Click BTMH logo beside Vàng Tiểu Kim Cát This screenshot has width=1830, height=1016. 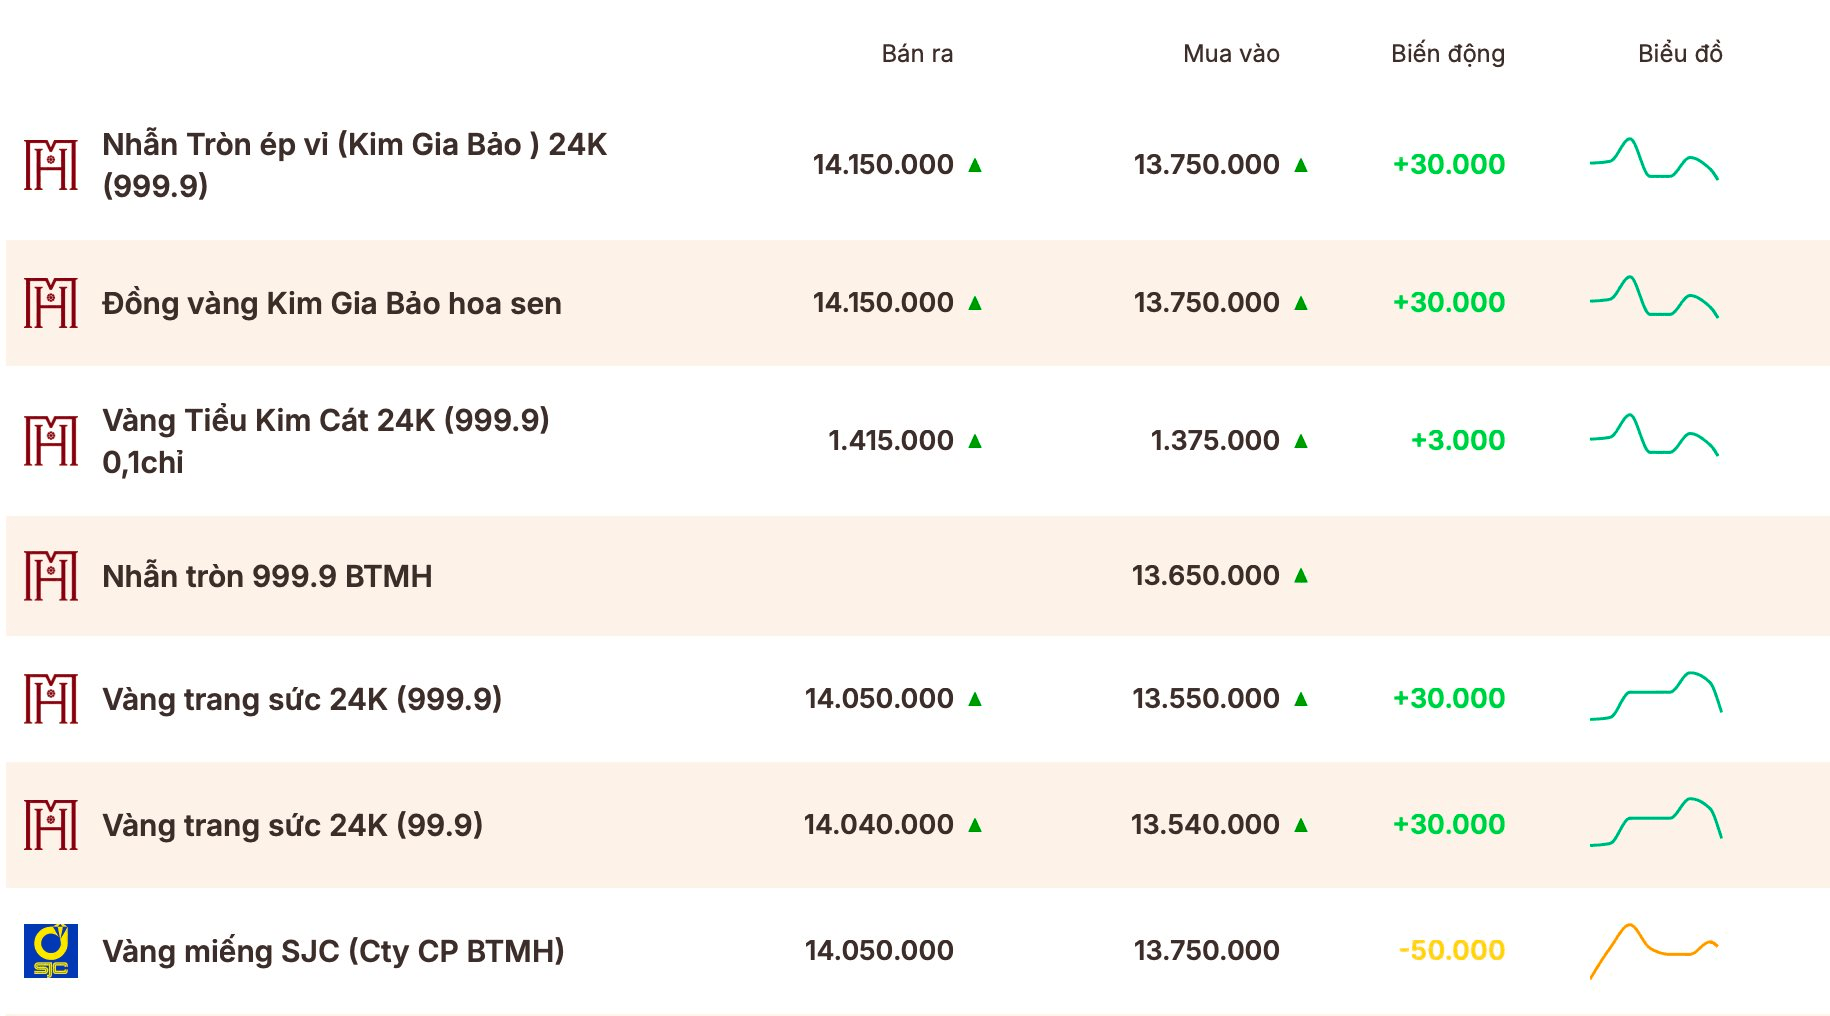click(51, 441)
